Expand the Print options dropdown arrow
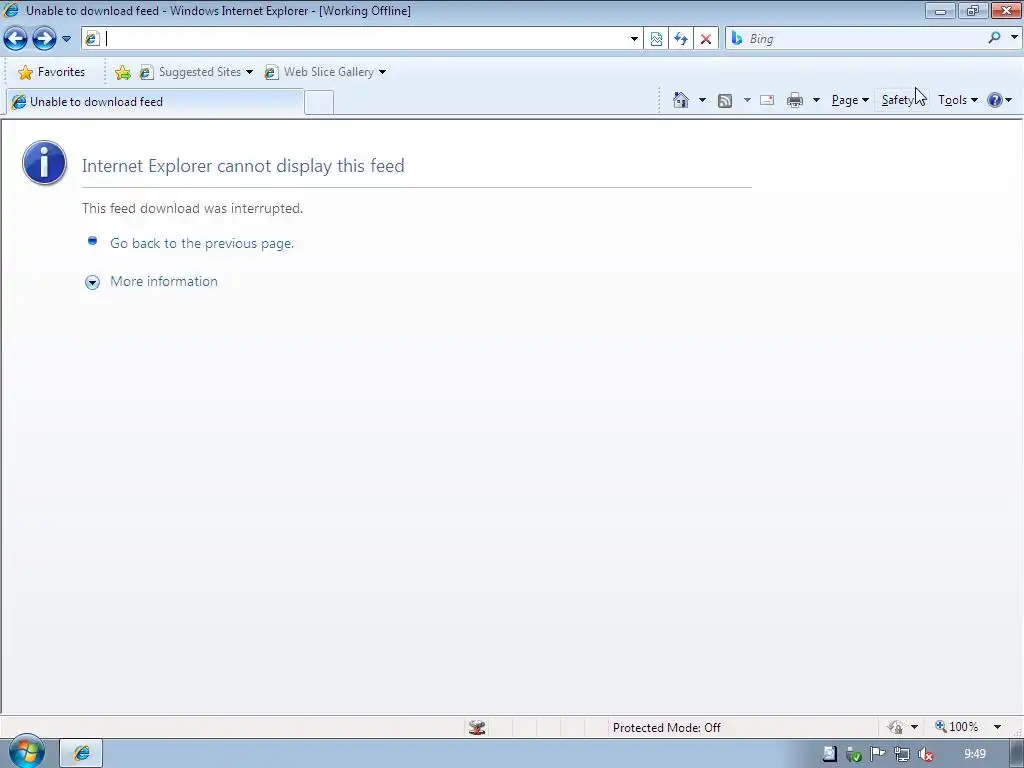 click(x=816, y=100)
